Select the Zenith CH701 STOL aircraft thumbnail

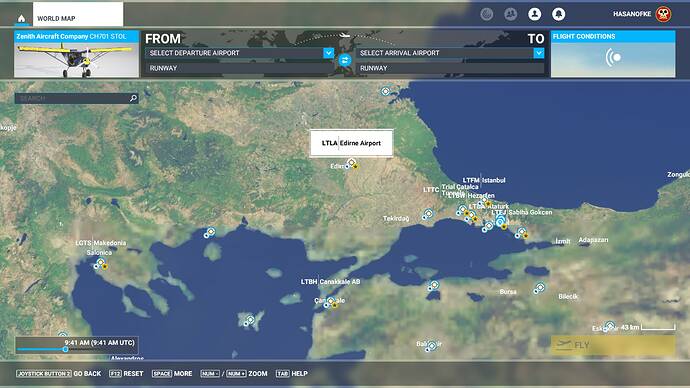(77, 54)
